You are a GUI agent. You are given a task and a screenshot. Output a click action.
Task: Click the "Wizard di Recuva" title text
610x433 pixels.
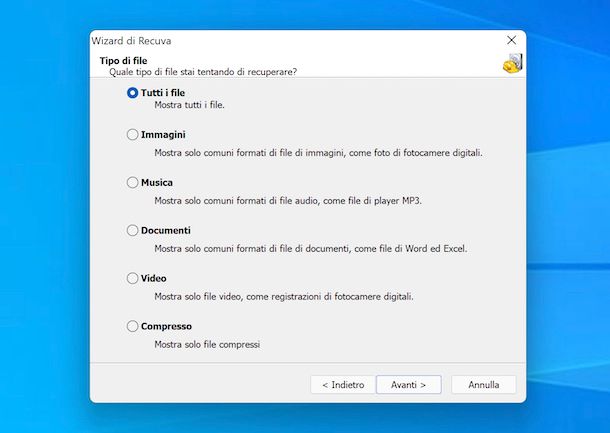click(131, 41)
